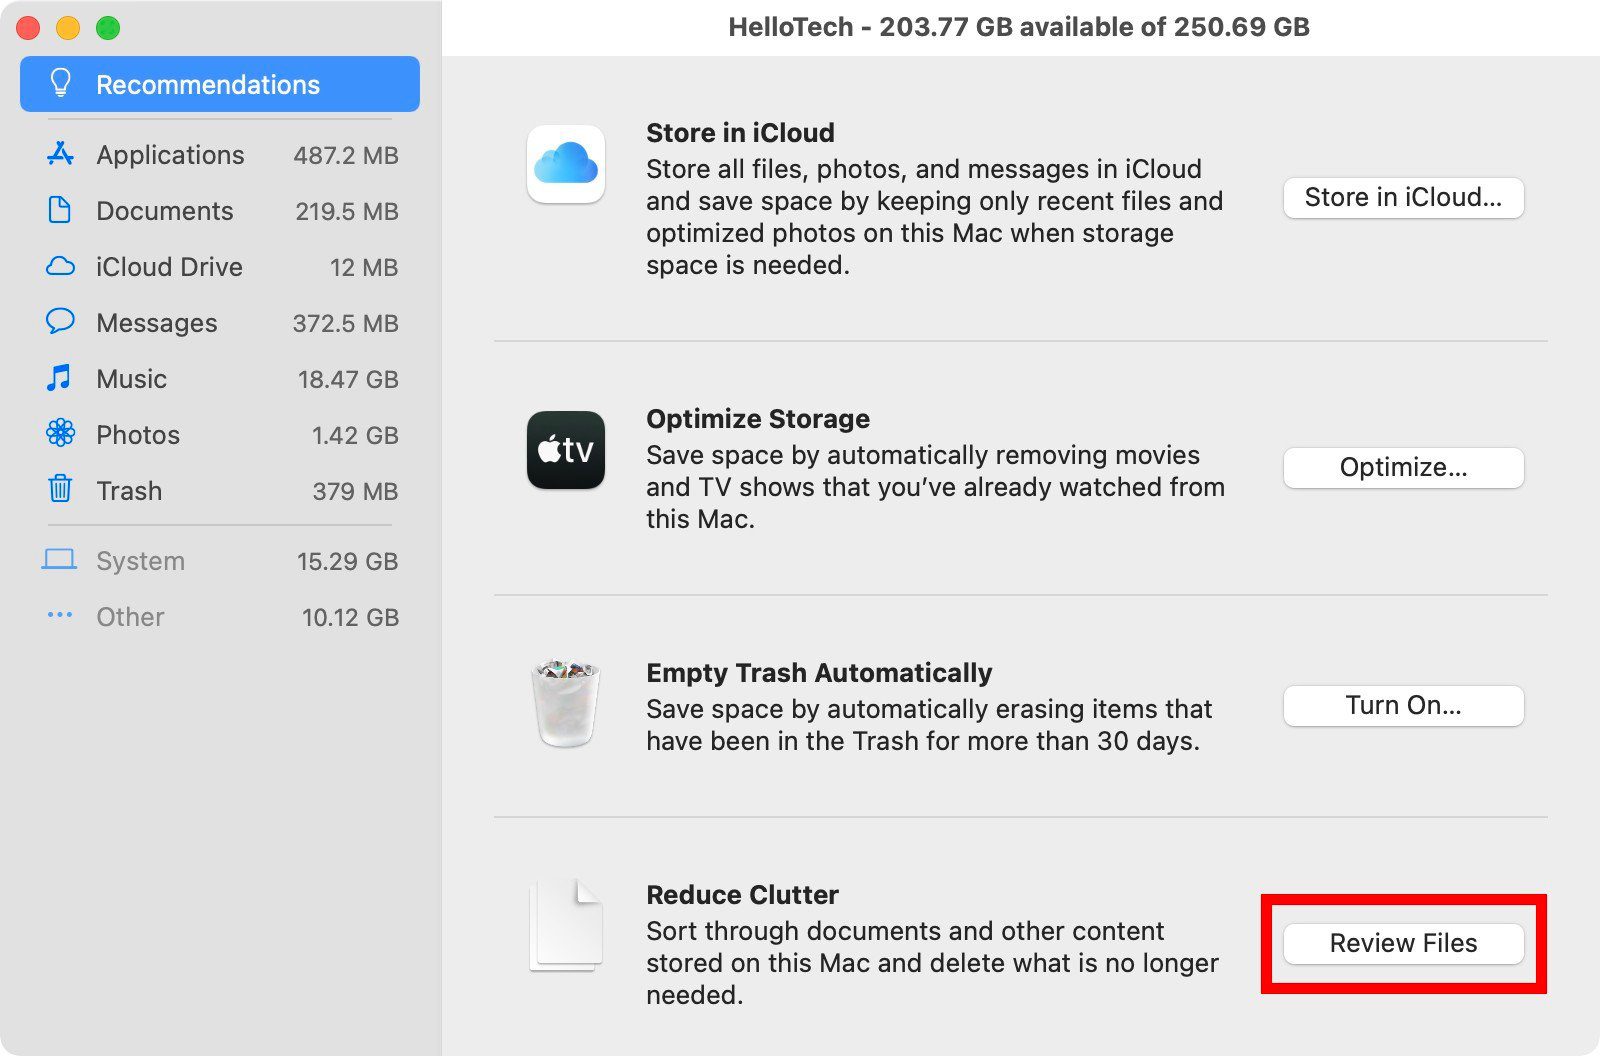Click the Apple TV app icon
Viewport: 1600px width, 1056px height.
click(566, 450)
